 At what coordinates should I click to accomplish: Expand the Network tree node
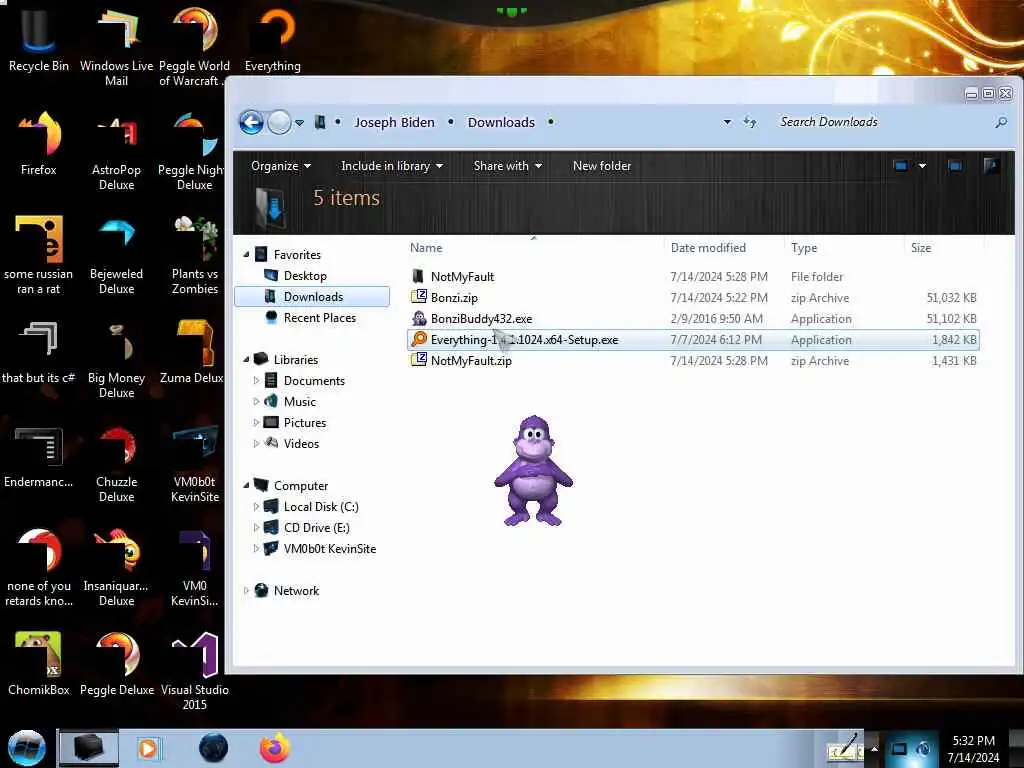[x=246, y=590]
